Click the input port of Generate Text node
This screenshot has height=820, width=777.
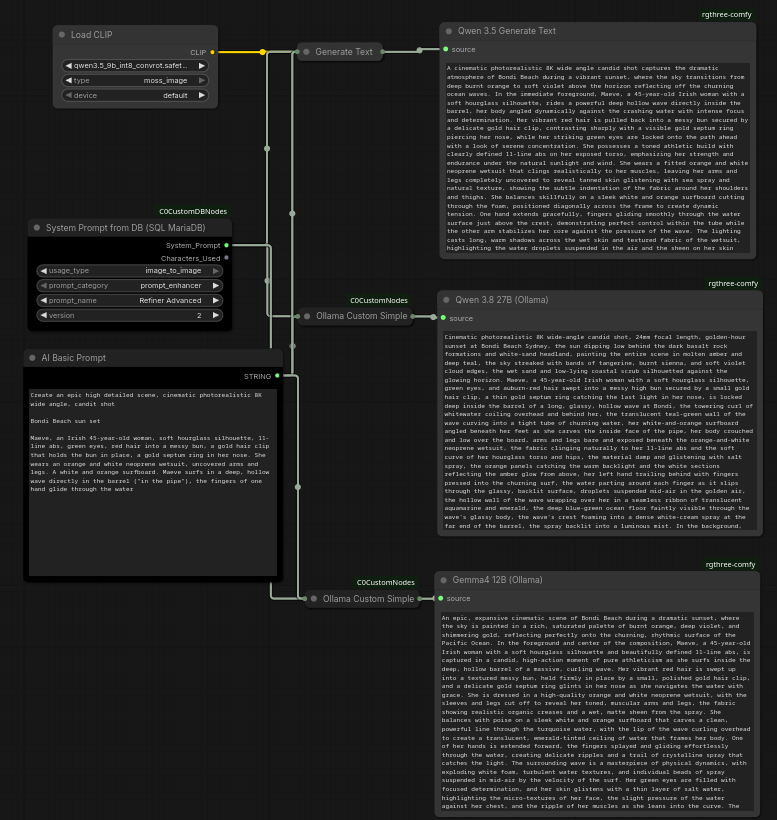[x=297, y=52]
